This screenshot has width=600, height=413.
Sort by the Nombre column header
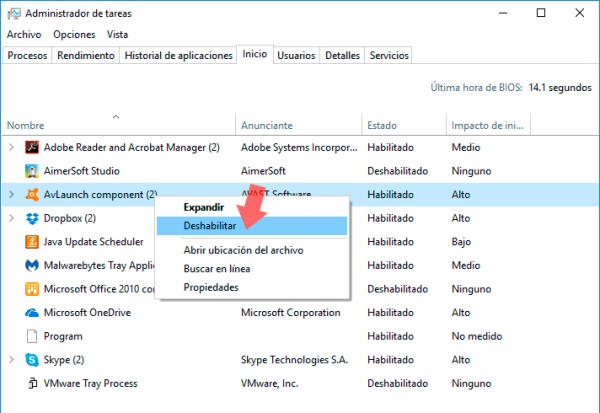119,124
